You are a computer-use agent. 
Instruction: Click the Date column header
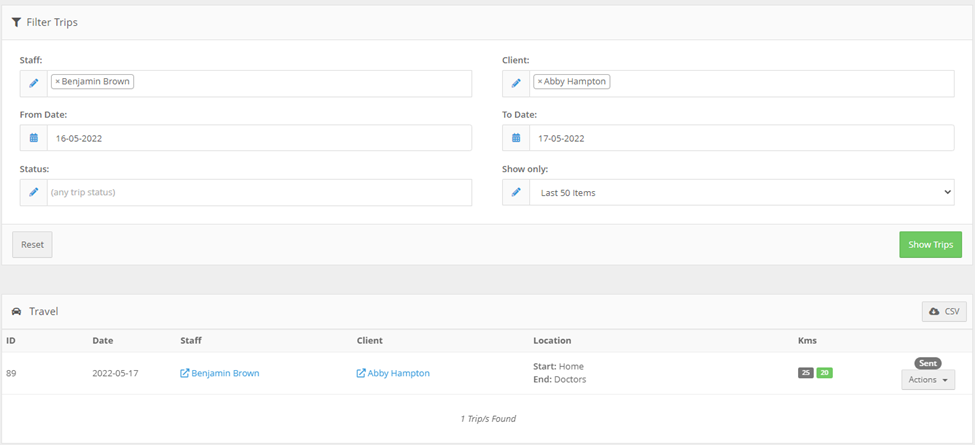click(x=103, y=341)
